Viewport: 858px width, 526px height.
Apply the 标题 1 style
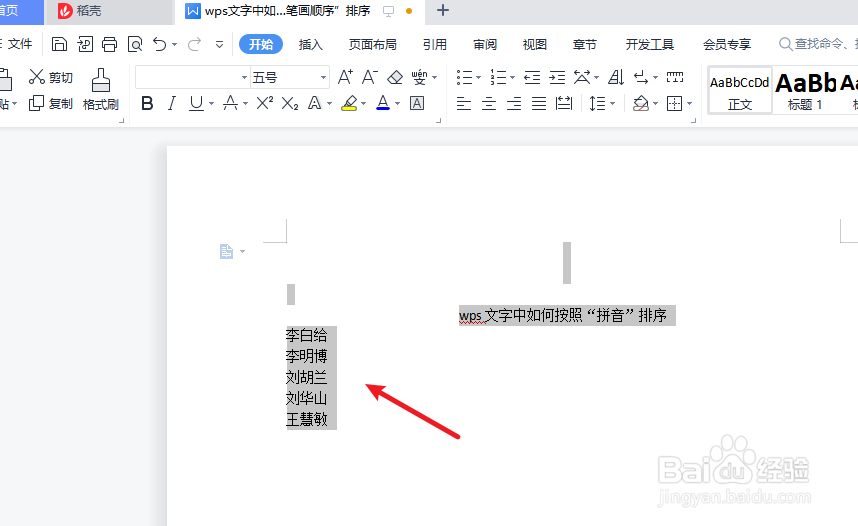[805, 91]
